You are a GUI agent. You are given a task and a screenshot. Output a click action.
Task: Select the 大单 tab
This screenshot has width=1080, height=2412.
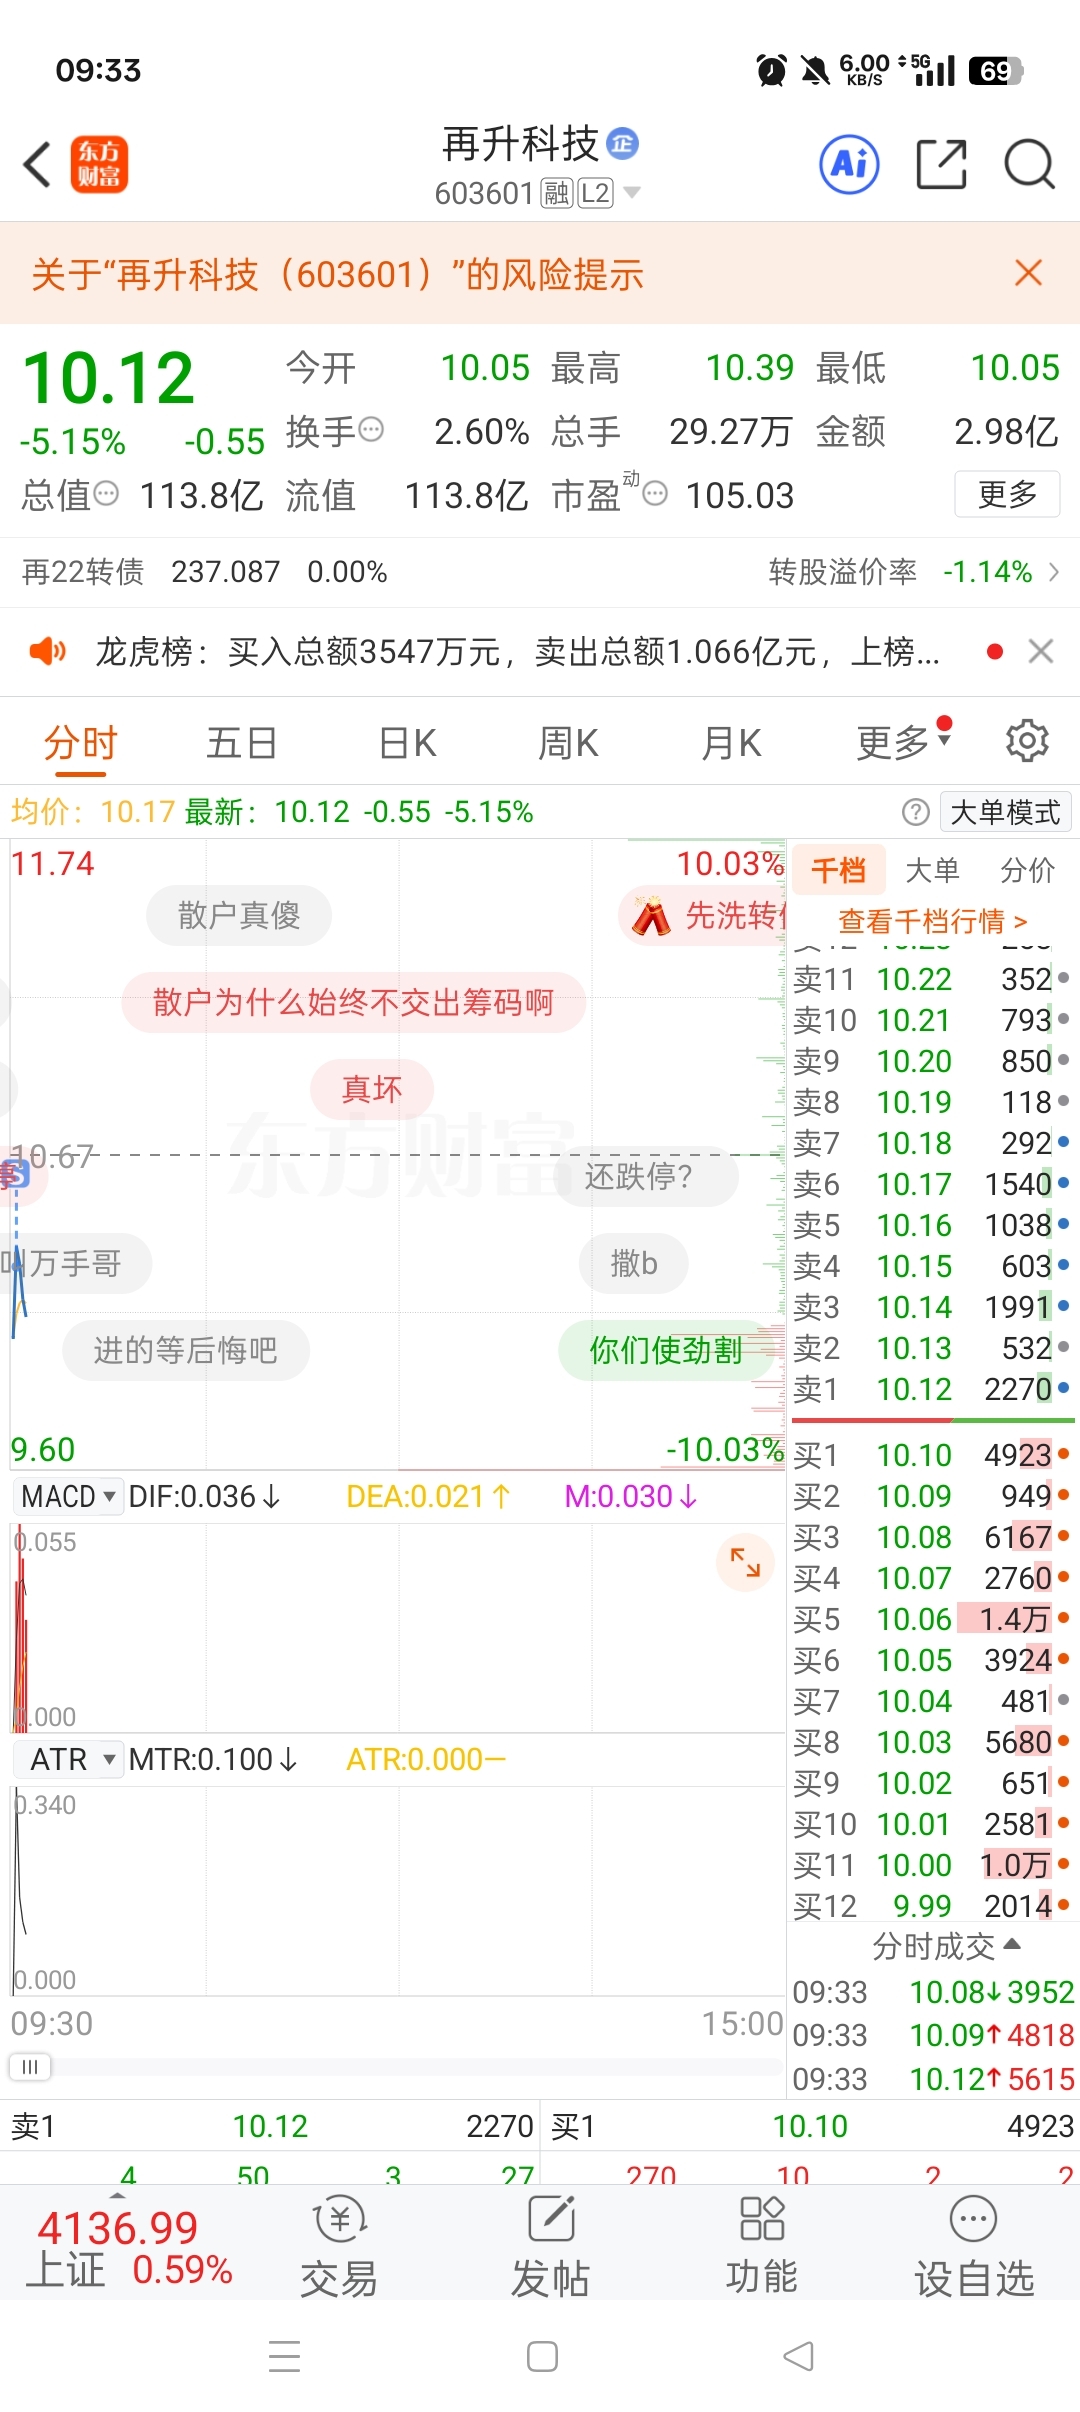click(x=932, y=870)
